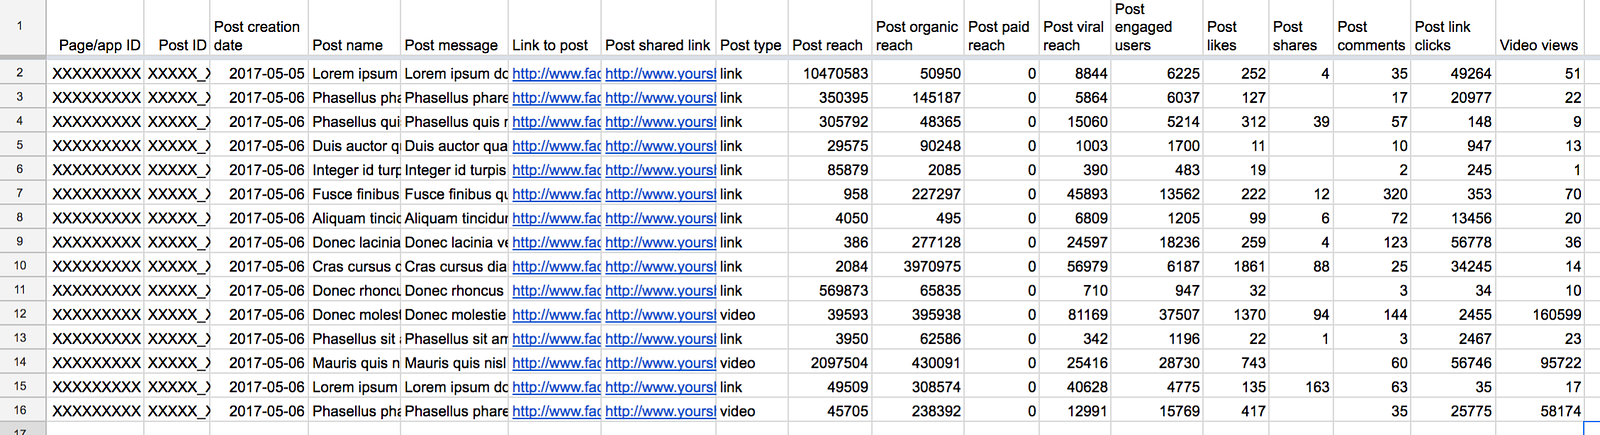
Task: Click the Post reach column header cell
Action: 827,45
